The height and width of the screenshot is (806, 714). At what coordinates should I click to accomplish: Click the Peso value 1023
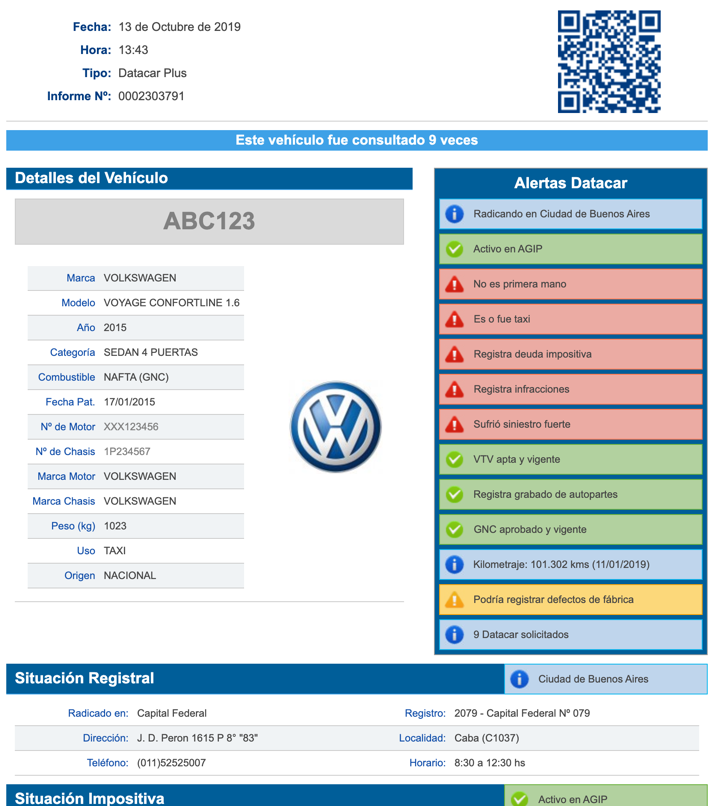(115, 526)
